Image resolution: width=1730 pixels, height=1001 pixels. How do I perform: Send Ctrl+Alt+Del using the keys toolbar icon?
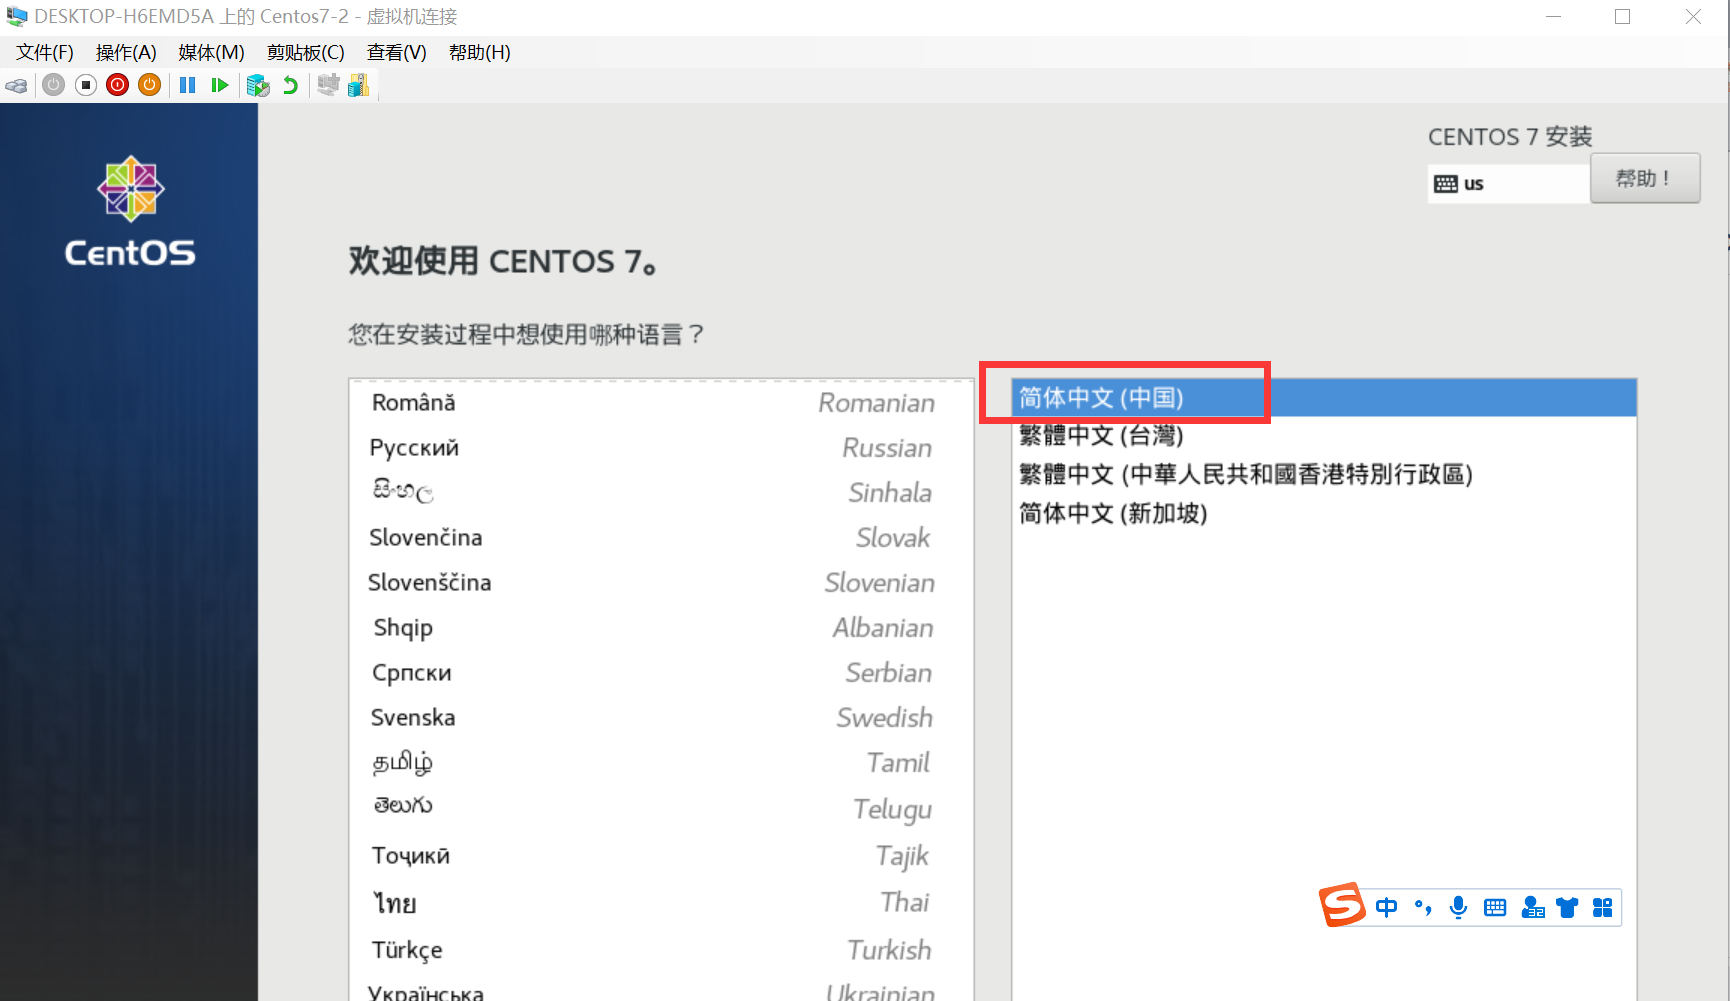pos(16,86)
